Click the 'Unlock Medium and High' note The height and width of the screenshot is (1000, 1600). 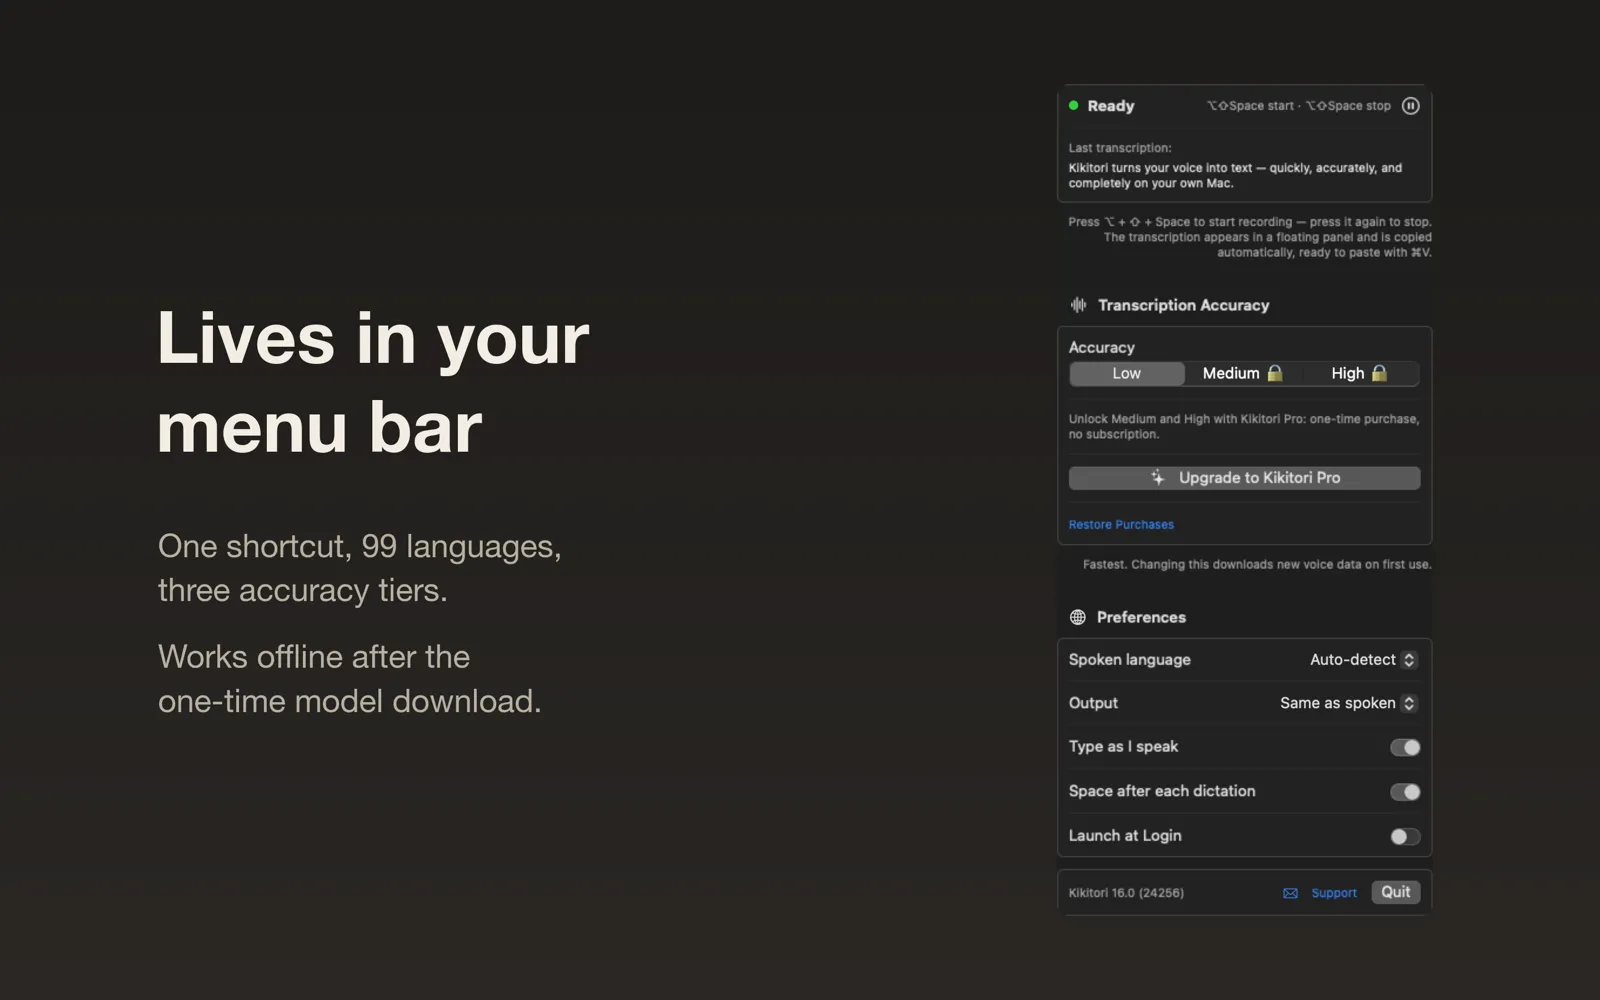[1243, 426]
